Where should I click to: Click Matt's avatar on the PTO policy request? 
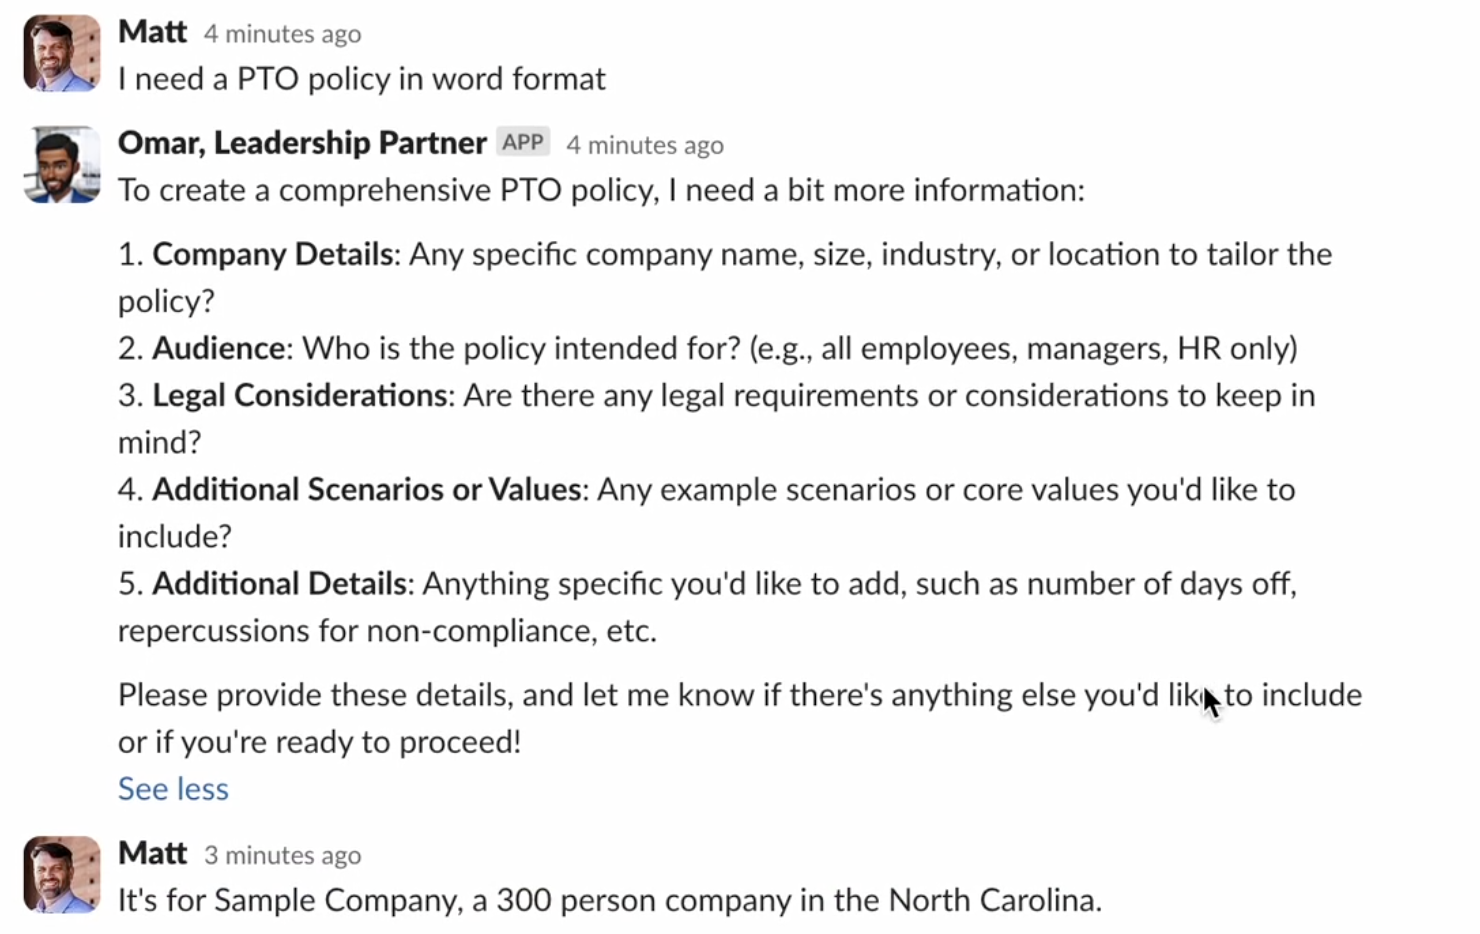tap(62, 54)
